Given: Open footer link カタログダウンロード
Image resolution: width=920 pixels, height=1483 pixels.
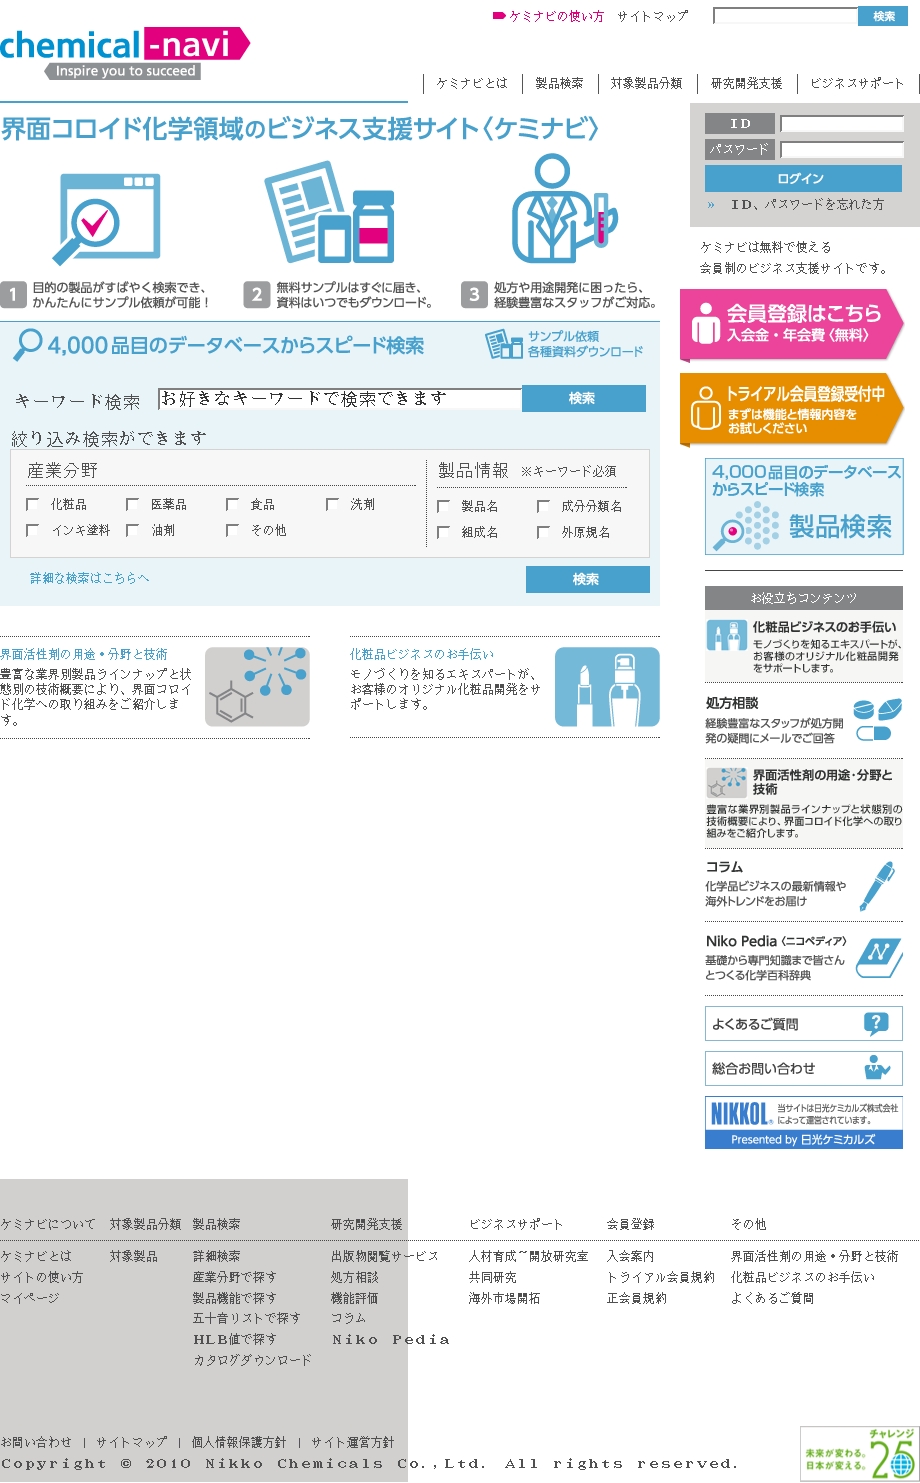Looking at the screenshot, I should pyautogui.click(x=252, y=1360).
